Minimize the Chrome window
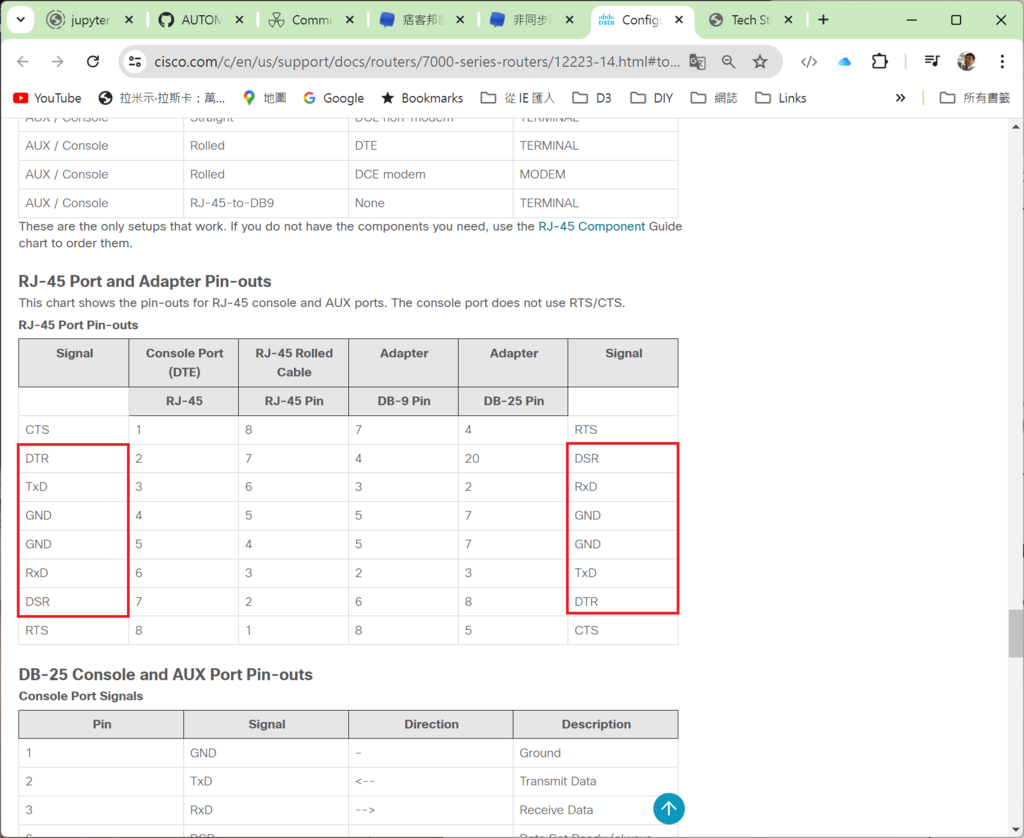 click(x=912, y=20)
